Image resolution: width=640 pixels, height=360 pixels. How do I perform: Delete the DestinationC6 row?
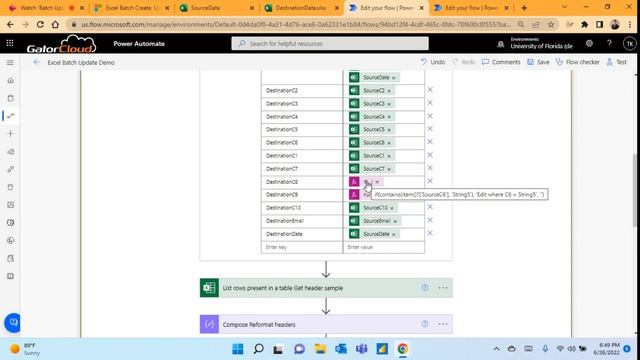pyautogui.click(x=430, y=142)
